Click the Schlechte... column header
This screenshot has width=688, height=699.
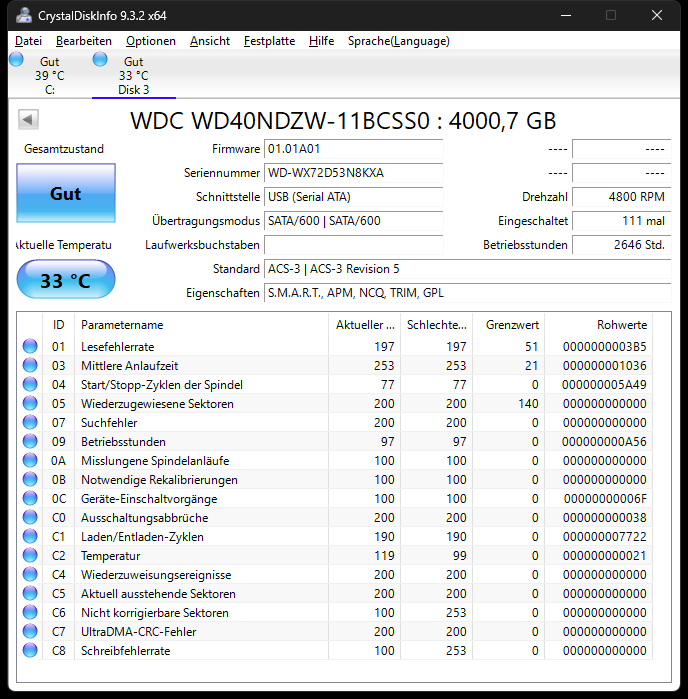pyautogui.click(x=437, y=325)
